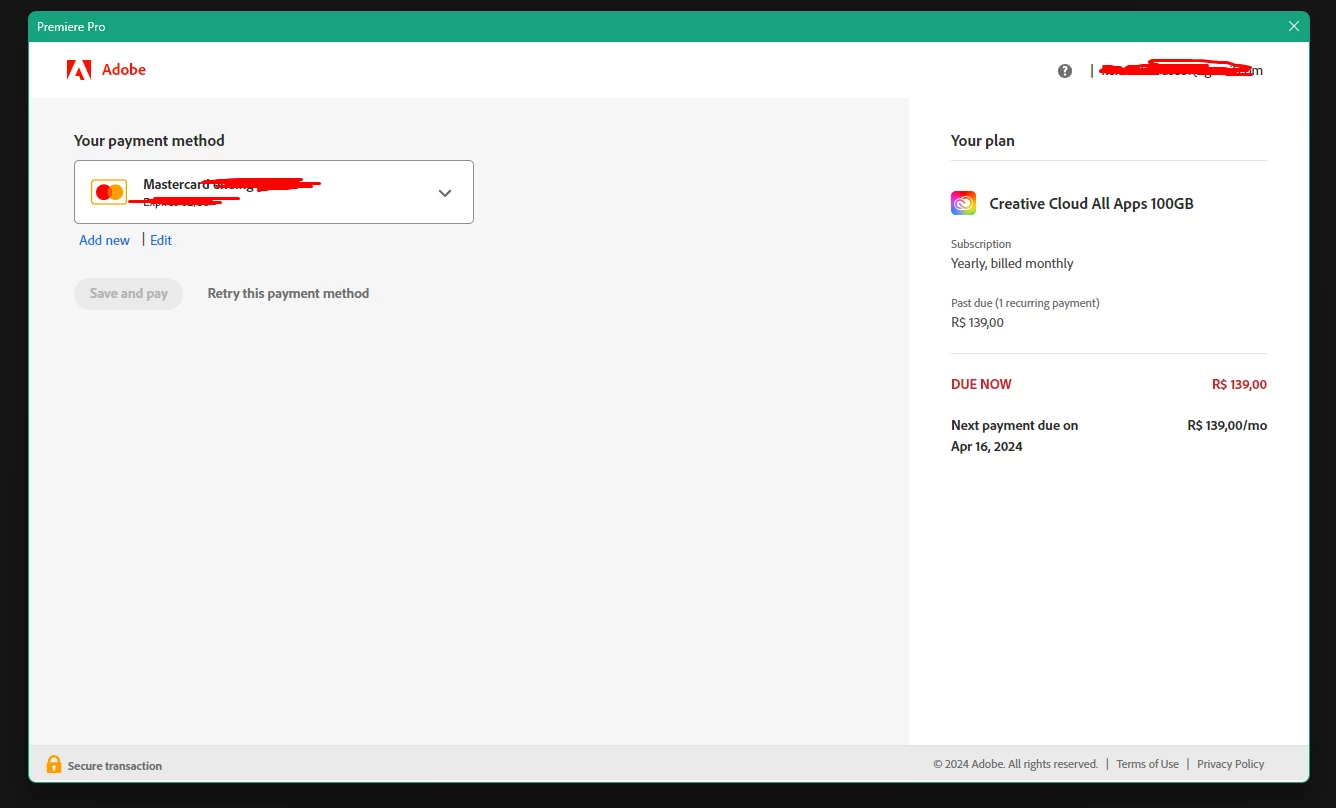Click the Next payment due on text

pyautogui.click(x=1014, y=425)
